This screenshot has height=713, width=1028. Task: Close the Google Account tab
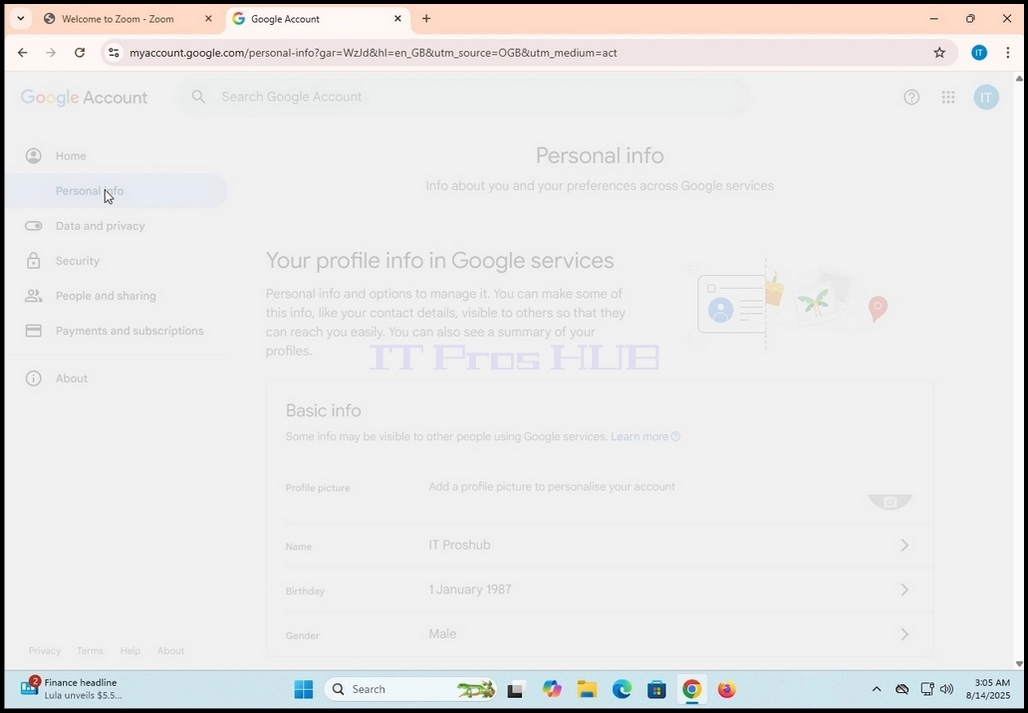coord(397,18)
